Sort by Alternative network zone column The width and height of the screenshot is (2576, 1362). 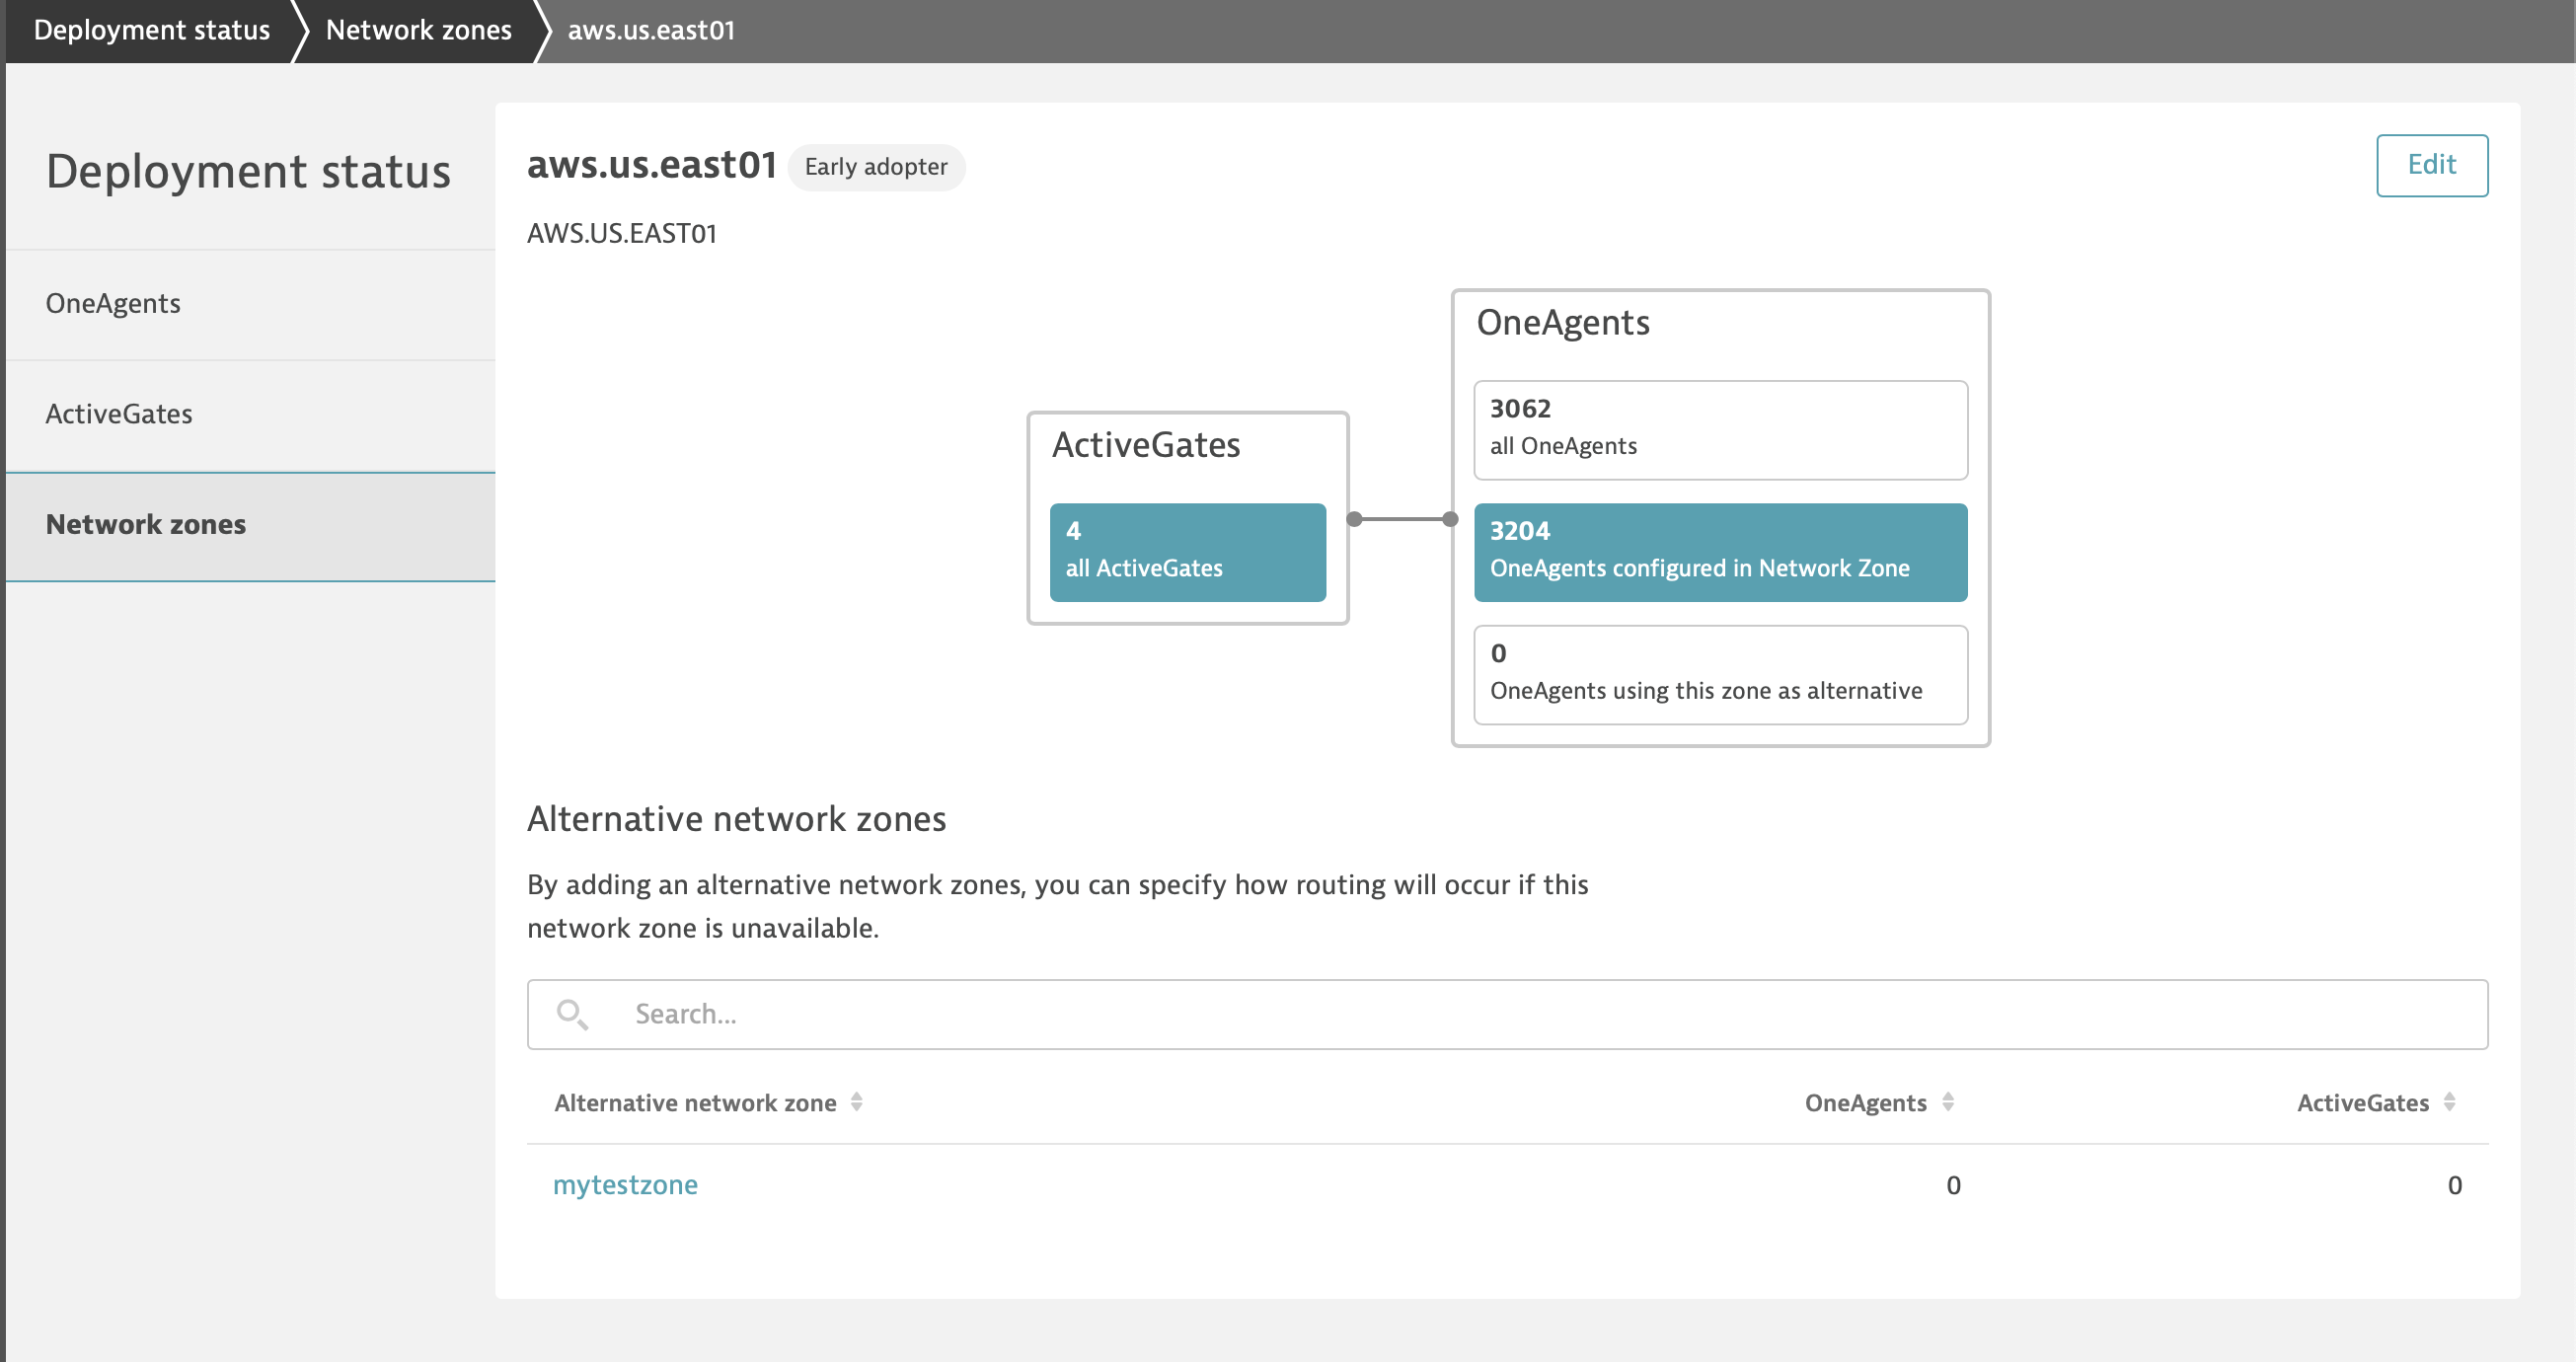pyautogui.click(x=708, y=1102)
